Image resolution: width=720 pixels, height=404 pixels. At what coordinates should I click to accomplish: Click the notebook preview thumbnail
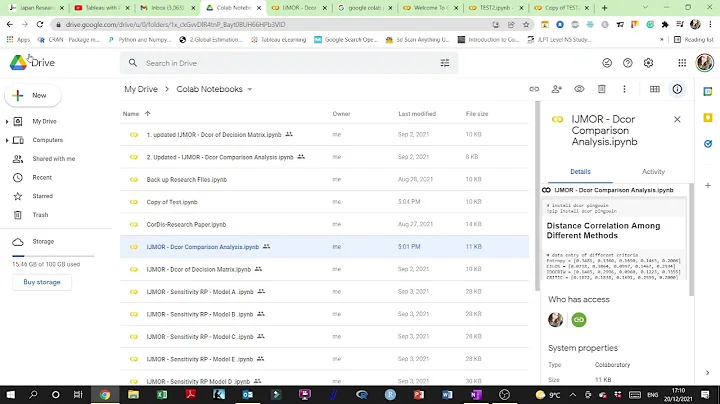(x=614, y=239)
